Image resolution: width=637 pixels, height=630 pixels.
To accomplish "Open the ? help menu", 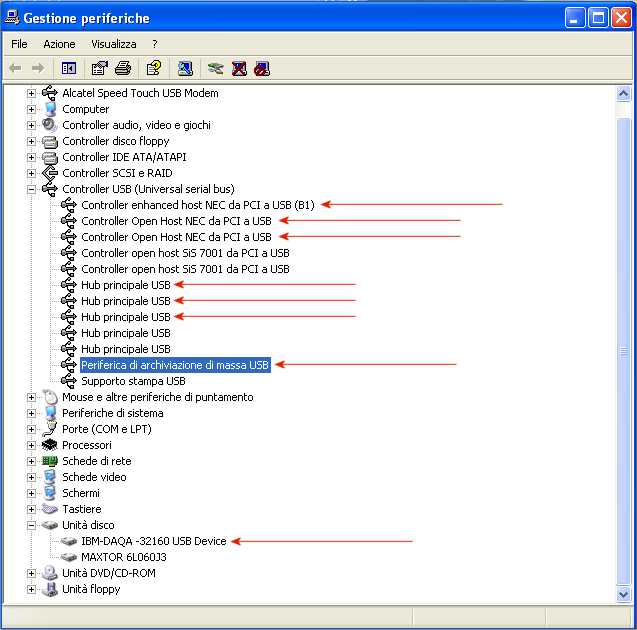I will click(x=155, y=44).
